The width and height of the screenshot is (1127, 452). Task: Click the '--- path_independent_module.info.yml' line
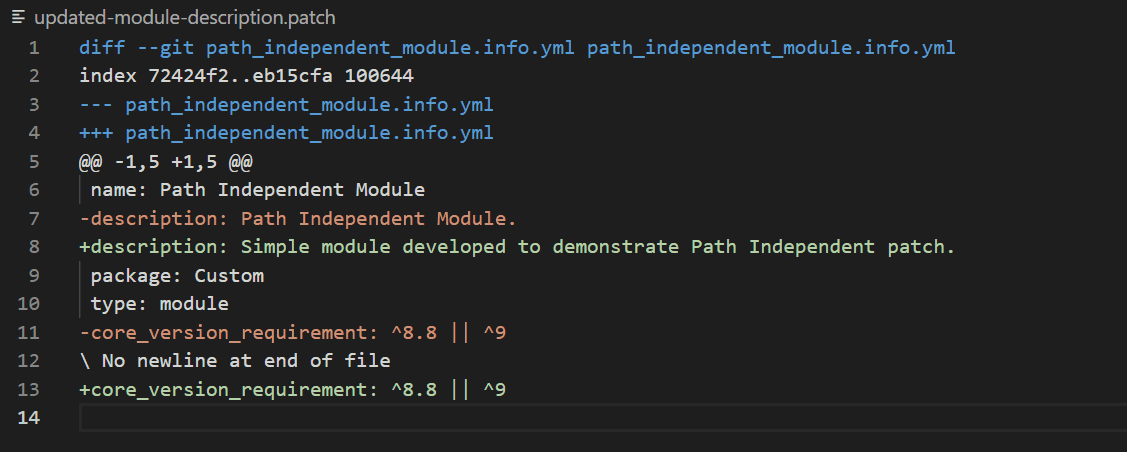[x=286, y=104]
